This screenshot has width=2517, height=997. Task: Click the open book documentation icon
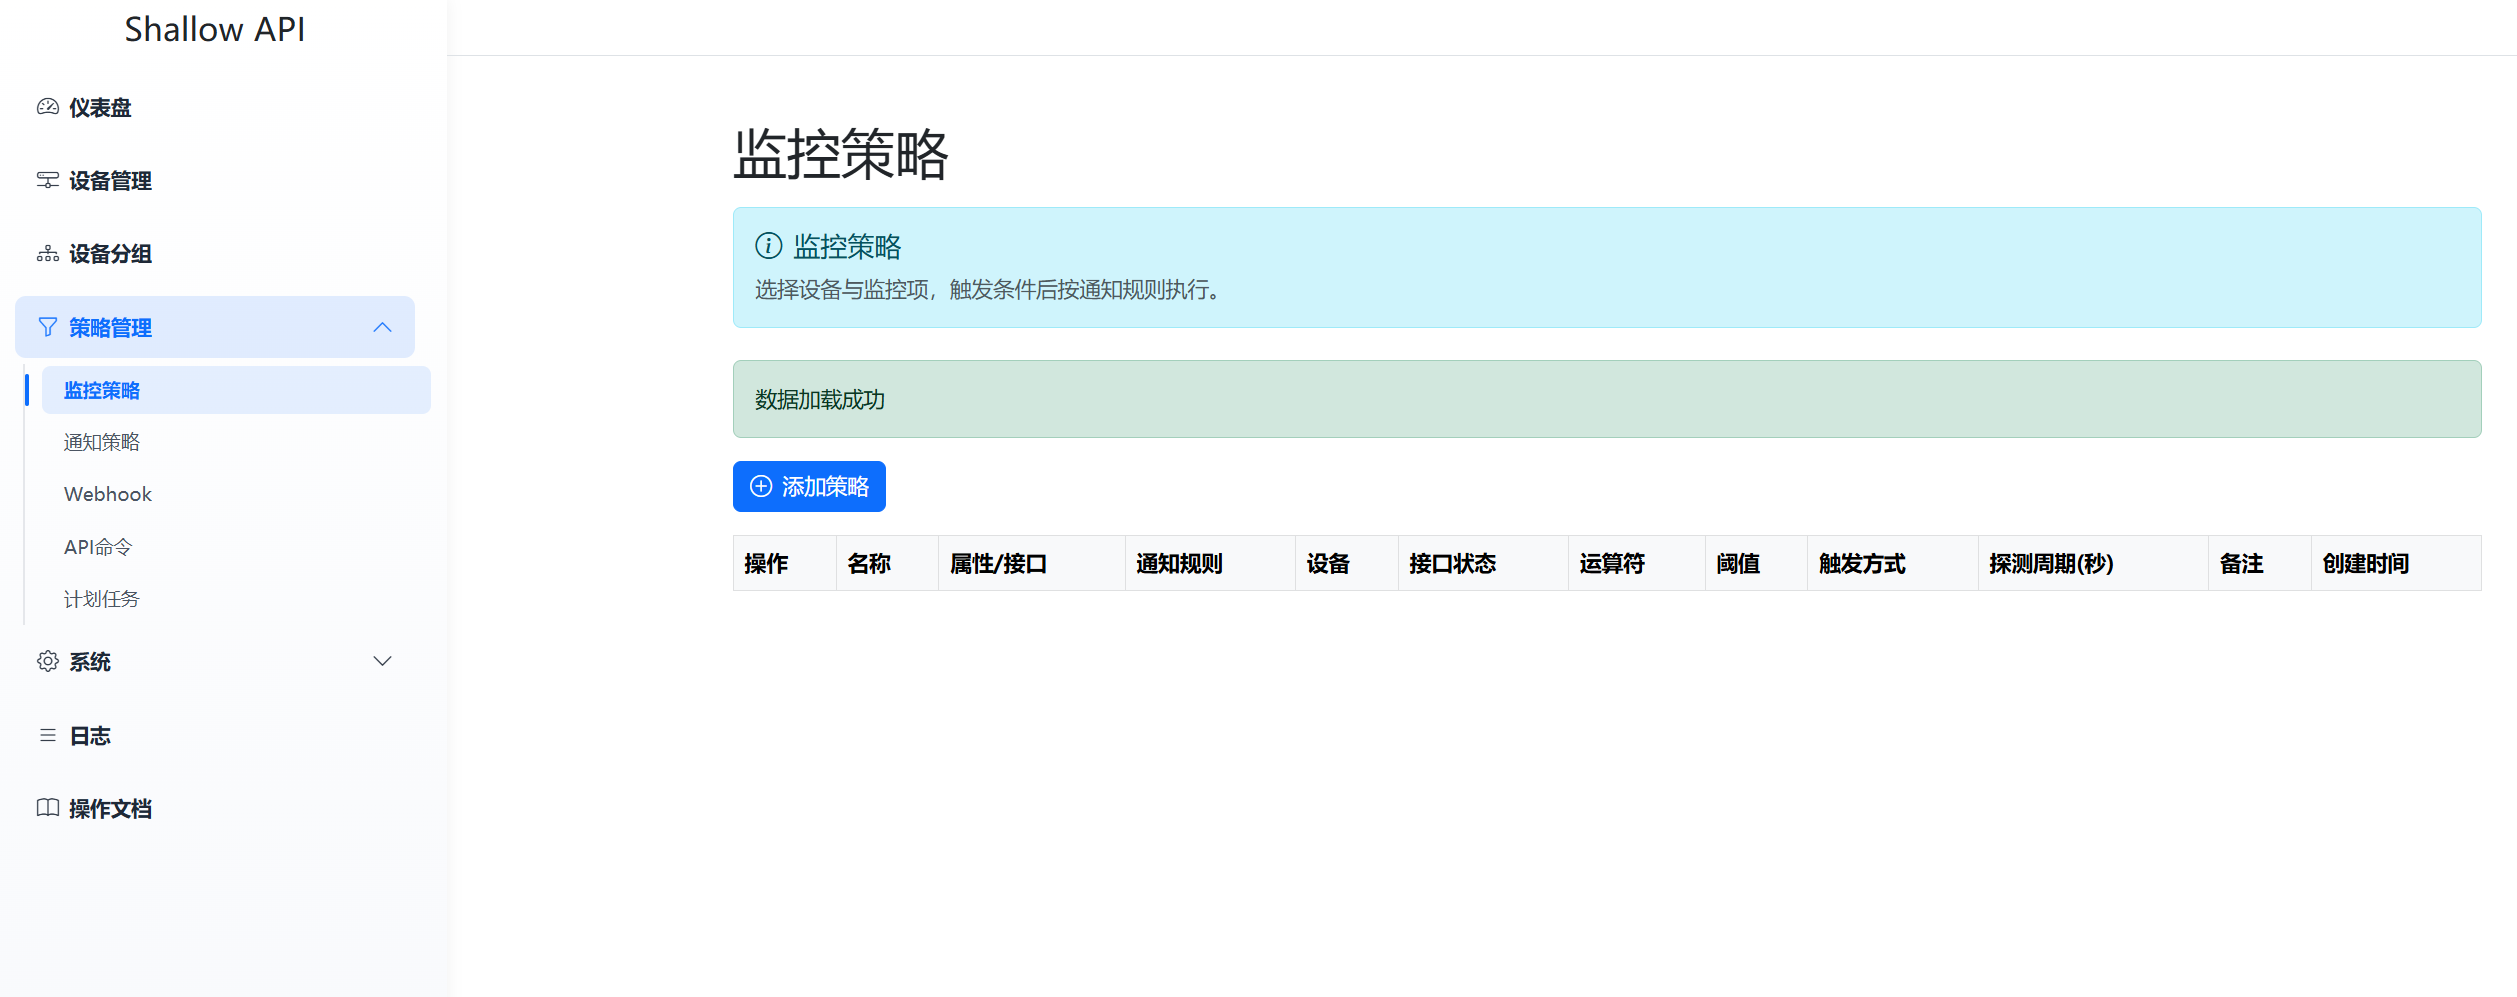[x=47, y=808]
